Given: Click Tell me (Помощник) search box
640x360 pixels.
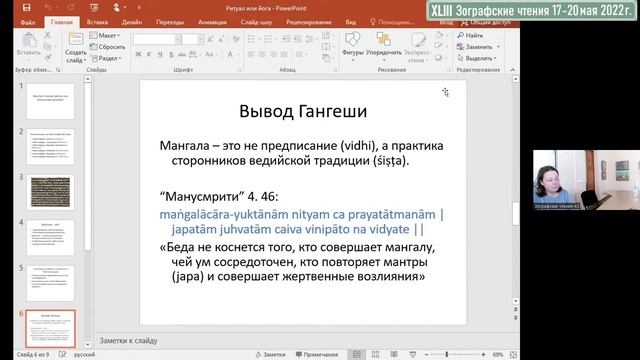Looking at the screenshot, I should pyautogui.click(x=392, y=22).
